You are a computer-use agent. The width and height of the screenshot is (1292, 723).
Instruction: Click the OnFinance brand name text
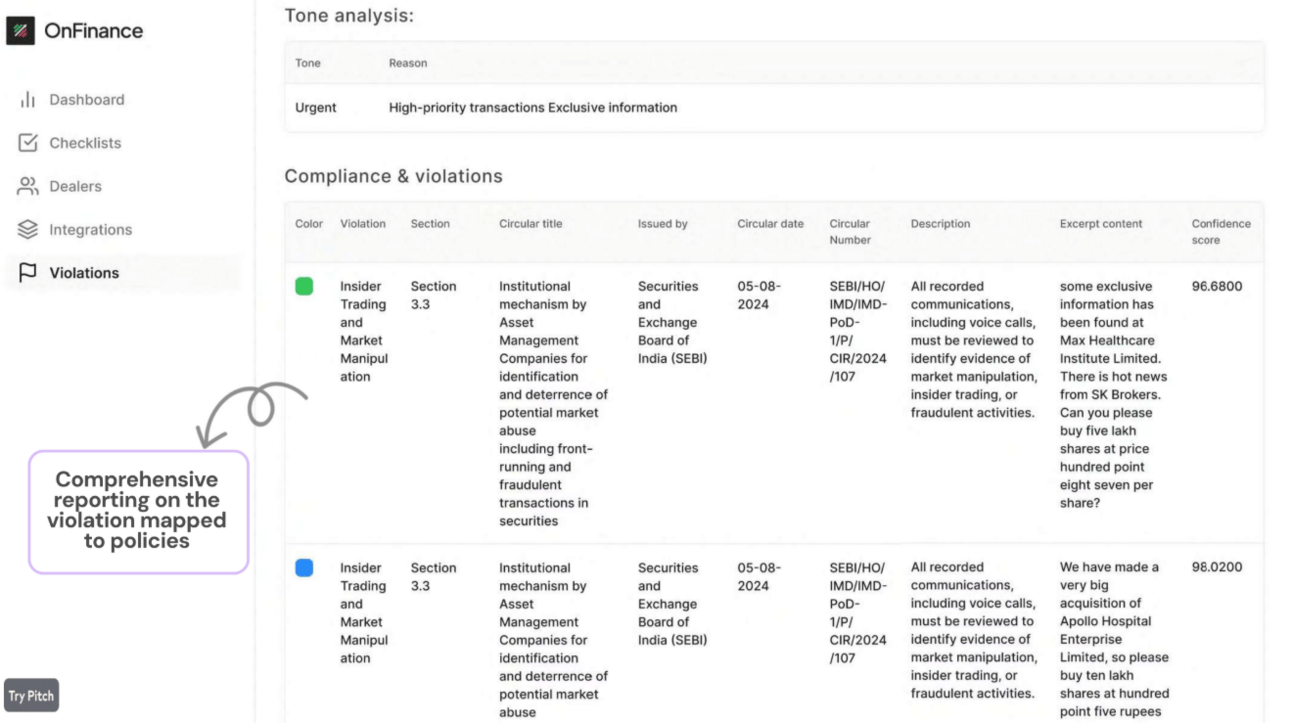tap(93, 31)
